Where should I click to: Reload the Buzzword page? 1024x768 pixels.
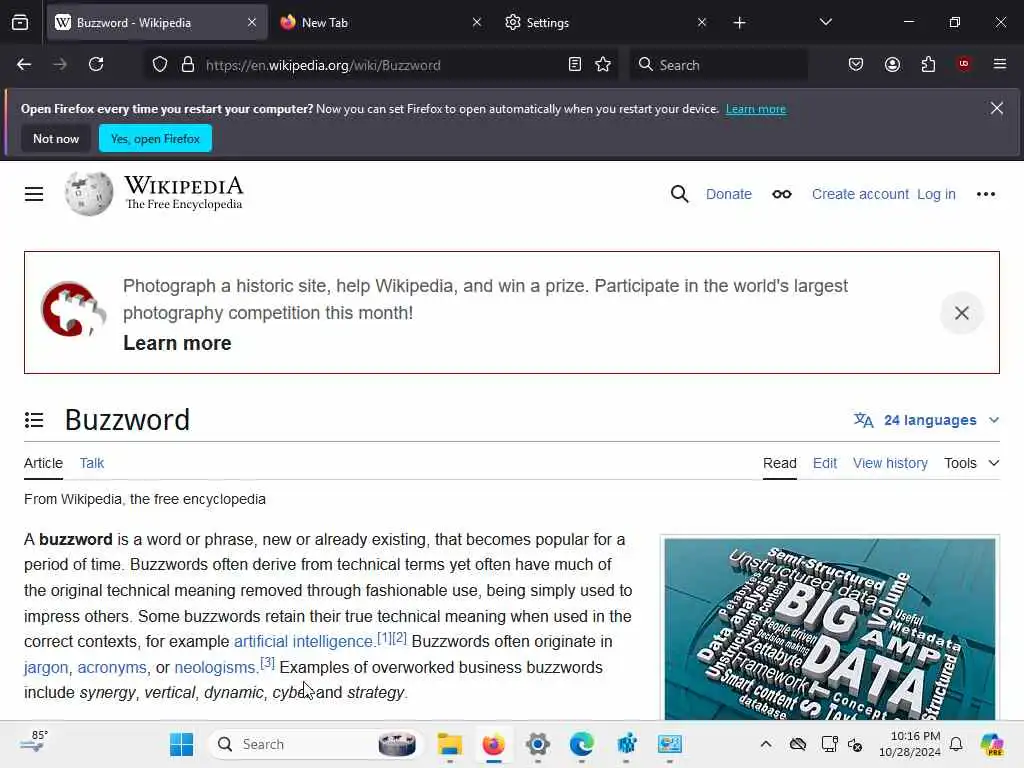[96, 64]
